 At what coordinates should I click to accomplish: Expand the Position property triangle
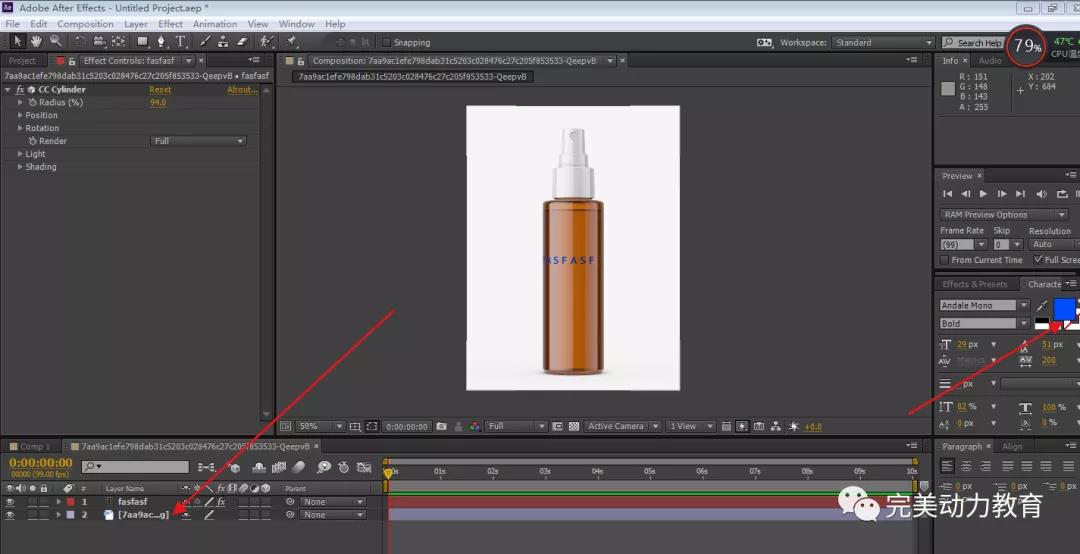click(20, 115)
